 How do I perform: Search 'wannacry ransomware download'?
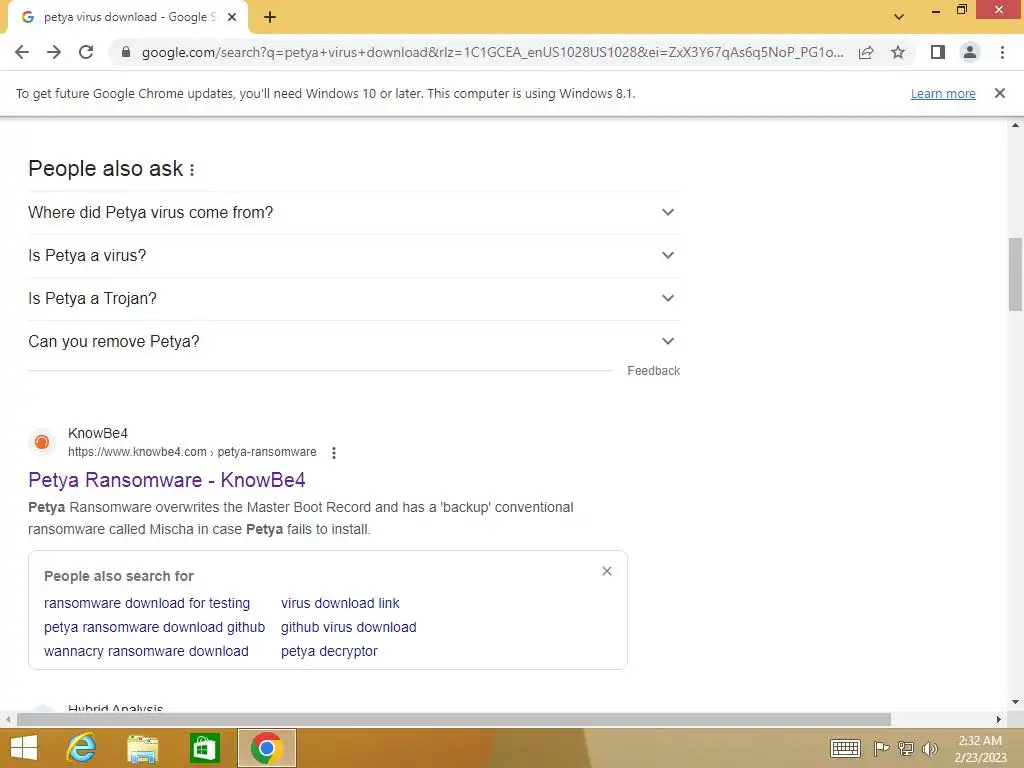[x=146, y=651]
